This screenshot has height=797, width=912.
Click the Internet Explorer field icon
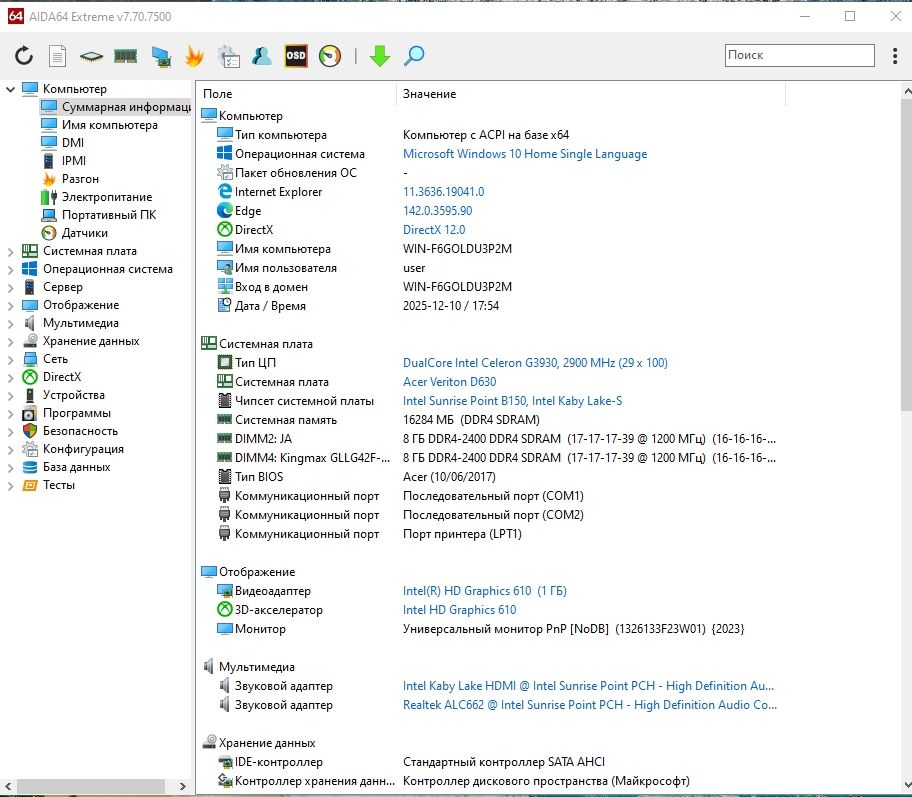pyautogui.click(x=225, y=191)
